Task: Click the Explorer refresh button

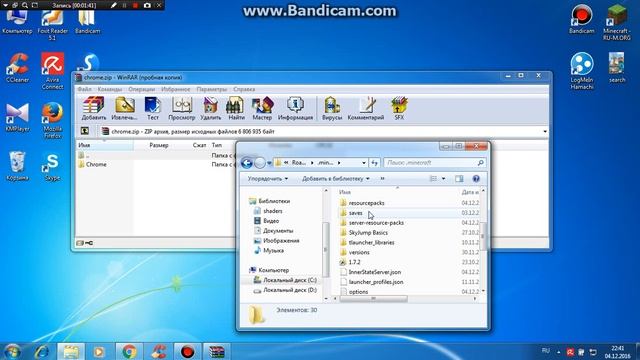Action: coord(375,163)
